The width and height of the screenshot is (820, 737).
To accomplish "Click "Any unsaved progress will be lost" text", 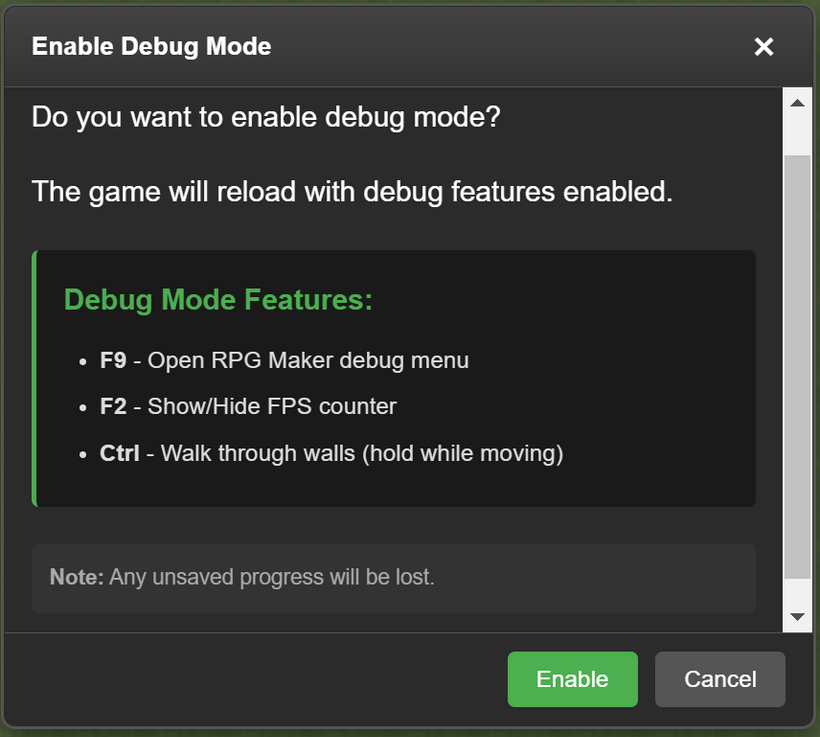I will click(x=272, y=577).
